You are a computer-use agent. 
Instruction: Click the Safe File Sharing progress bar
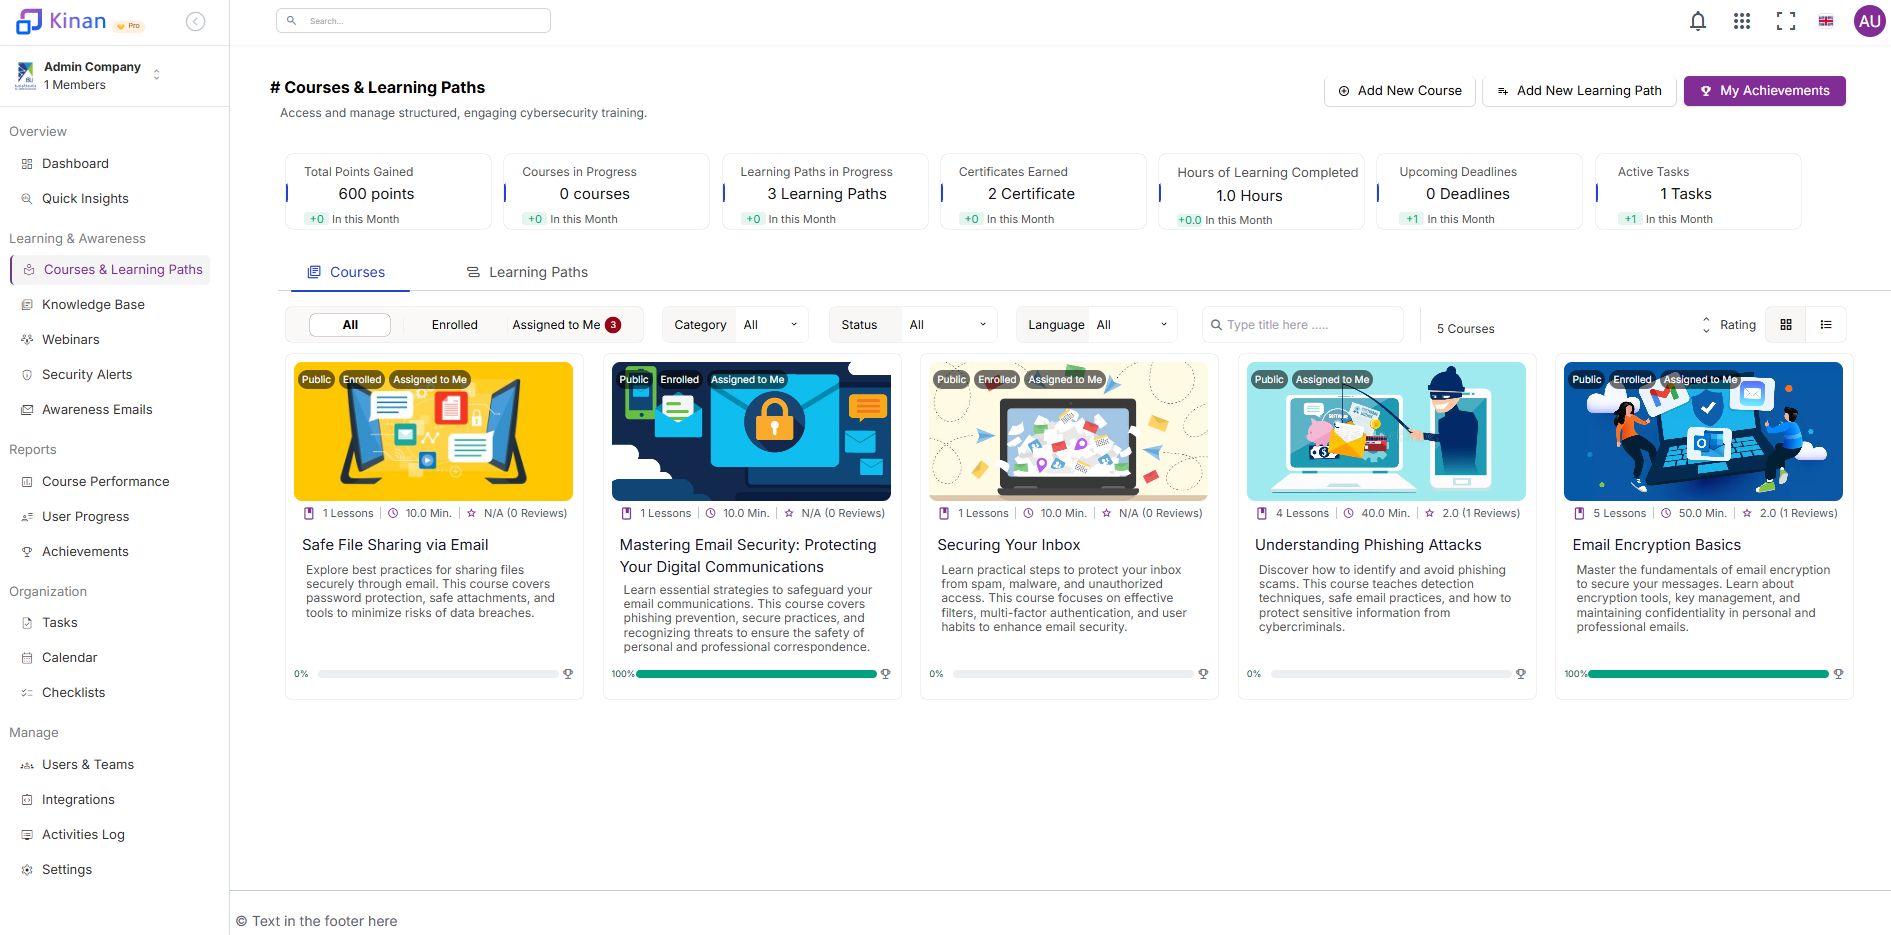437,674
